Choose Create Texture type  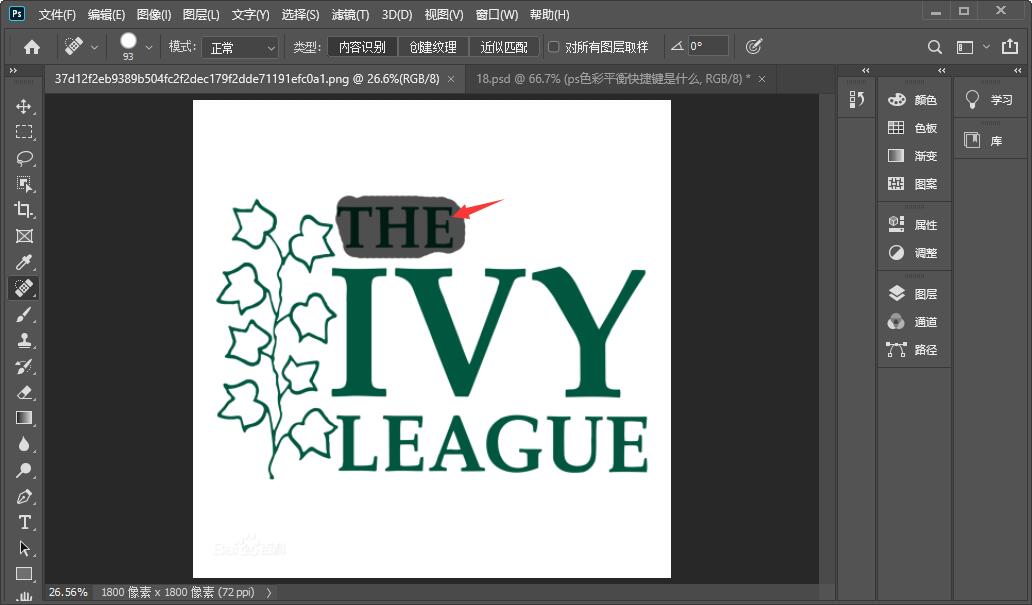click(x=433, y=47)
